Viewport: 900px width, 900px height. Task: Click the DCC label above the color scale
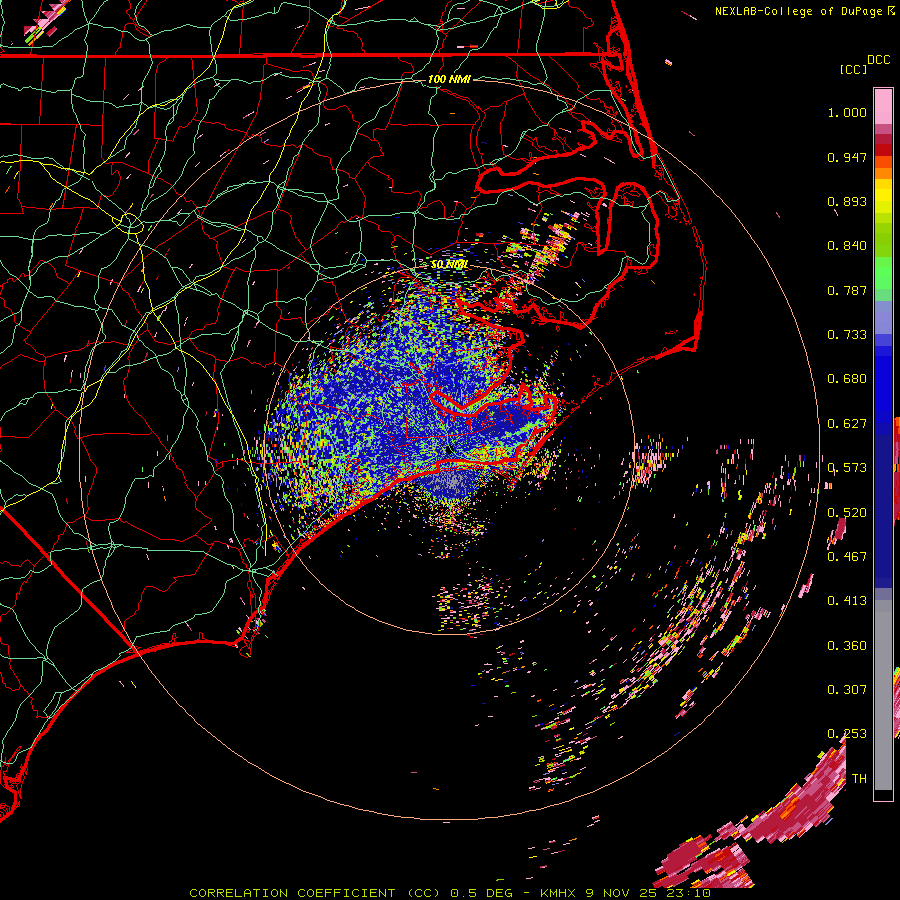(x=878, y=60)
